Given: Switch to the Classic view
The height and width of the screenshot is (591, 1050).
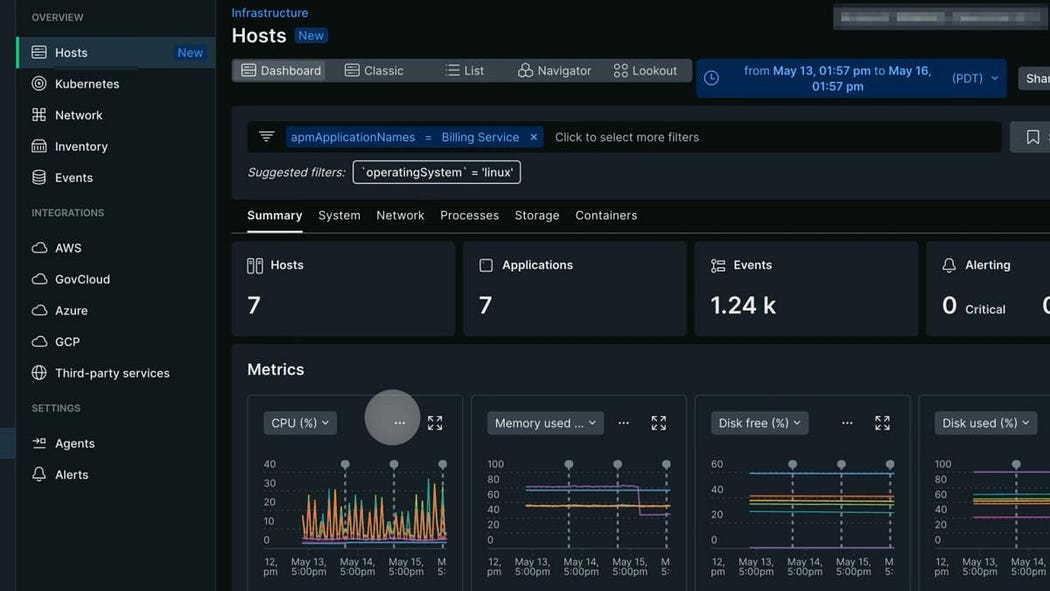Looking at the screenshot, I should click(374, 71).
